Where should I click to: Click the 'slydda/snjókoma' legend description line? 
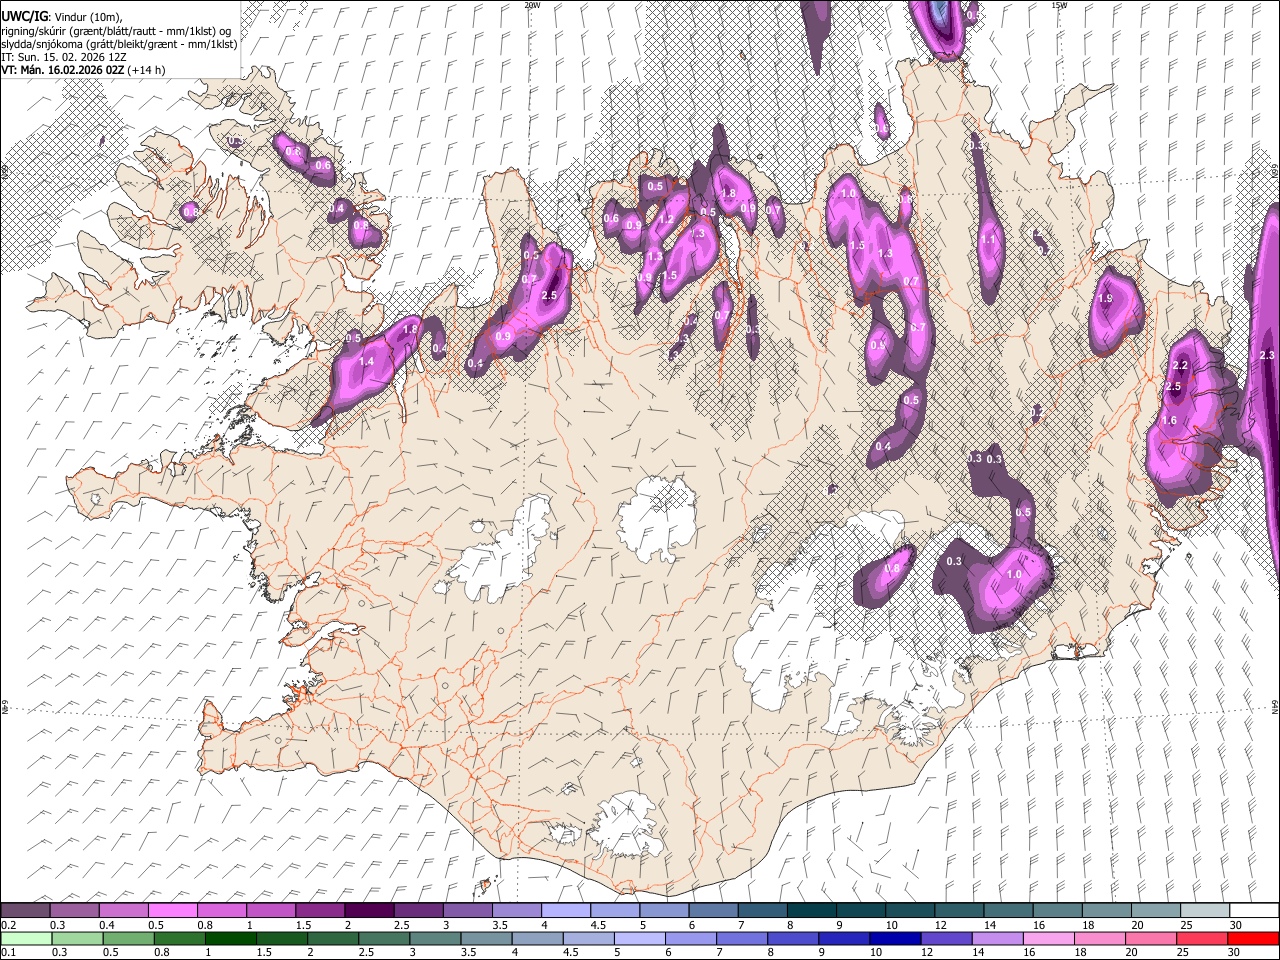coord(119,44)
